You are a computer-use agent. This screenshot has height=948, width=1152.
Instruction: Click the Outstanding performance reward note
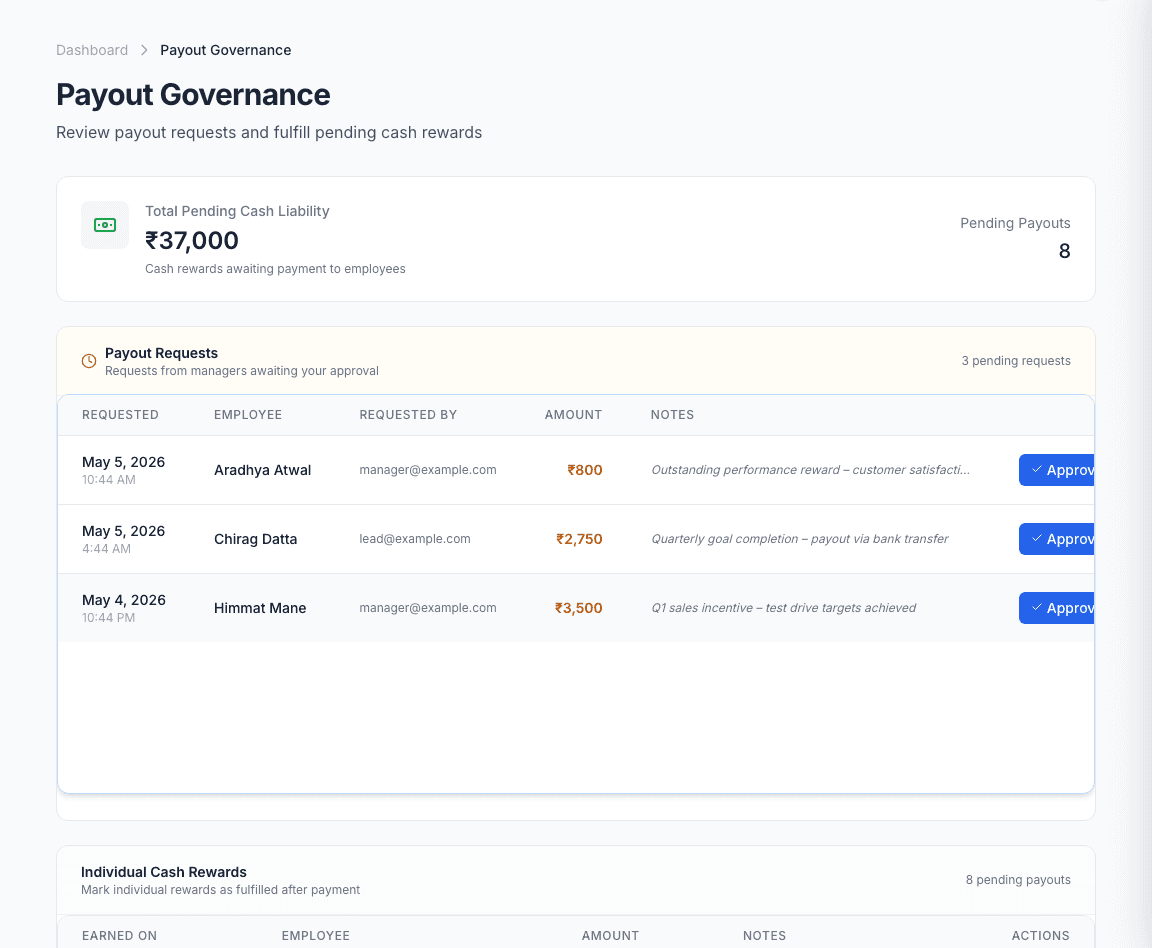tap(810, 470)
